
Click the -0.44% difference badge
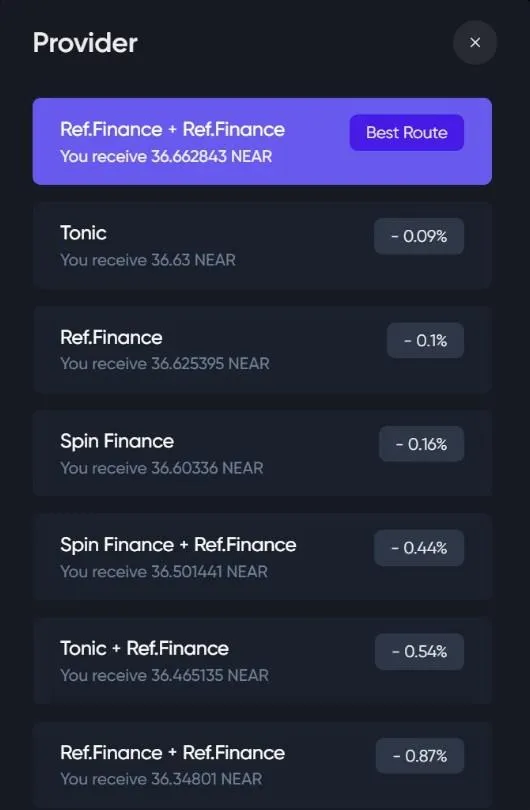(x=419, y=548)
